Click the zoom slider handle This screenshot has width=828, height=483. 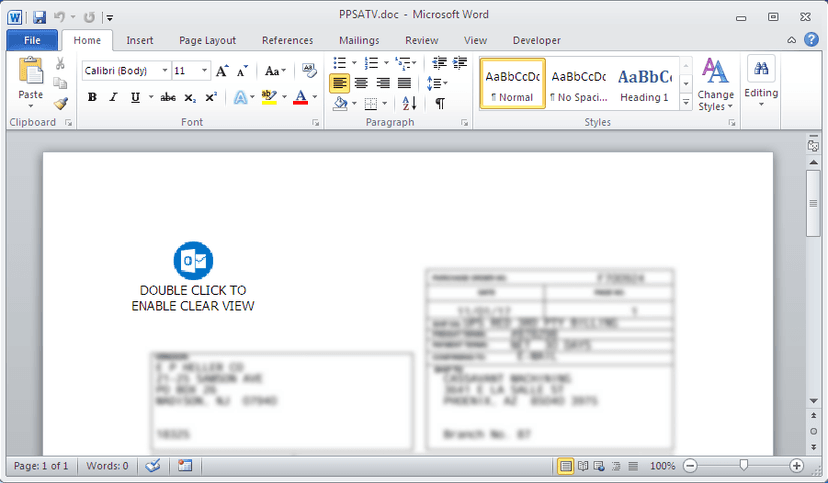pyautogui.click(x=744, y=465)
